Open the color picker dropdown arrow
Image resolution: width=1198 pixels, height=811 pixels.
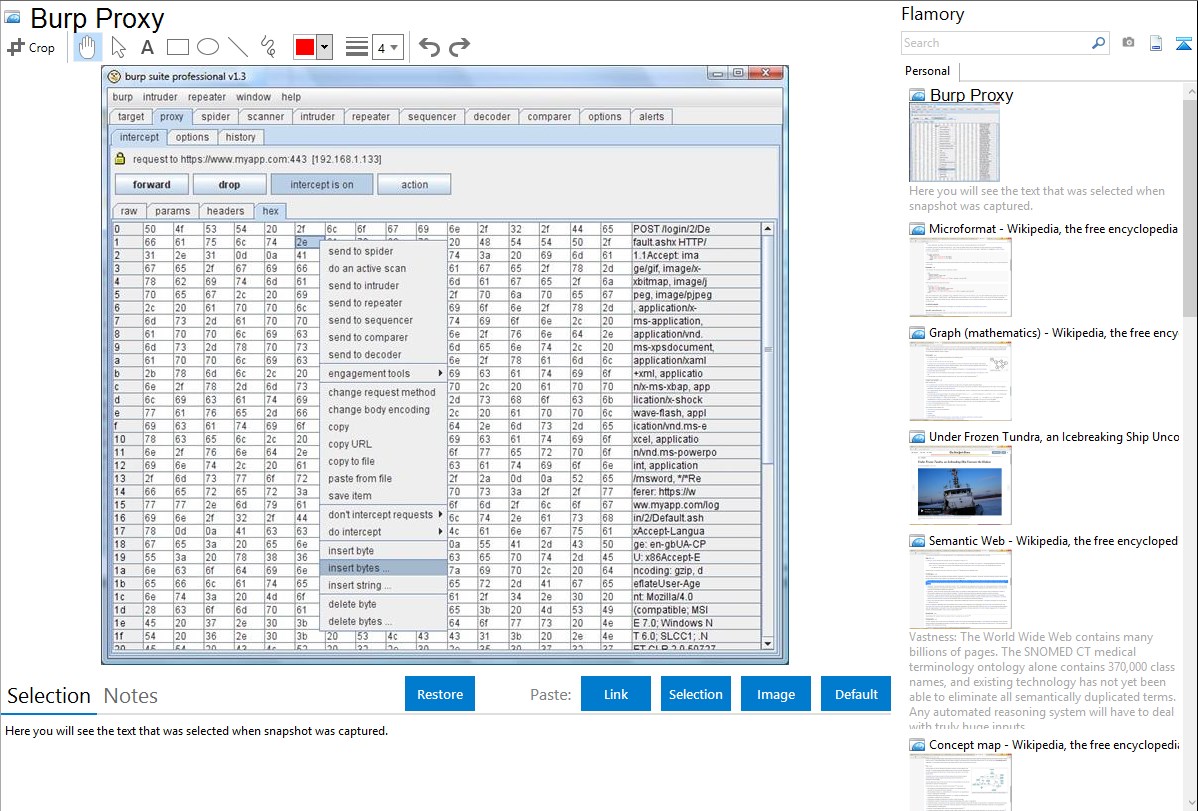pyautogui.click(x=324, y=47)
